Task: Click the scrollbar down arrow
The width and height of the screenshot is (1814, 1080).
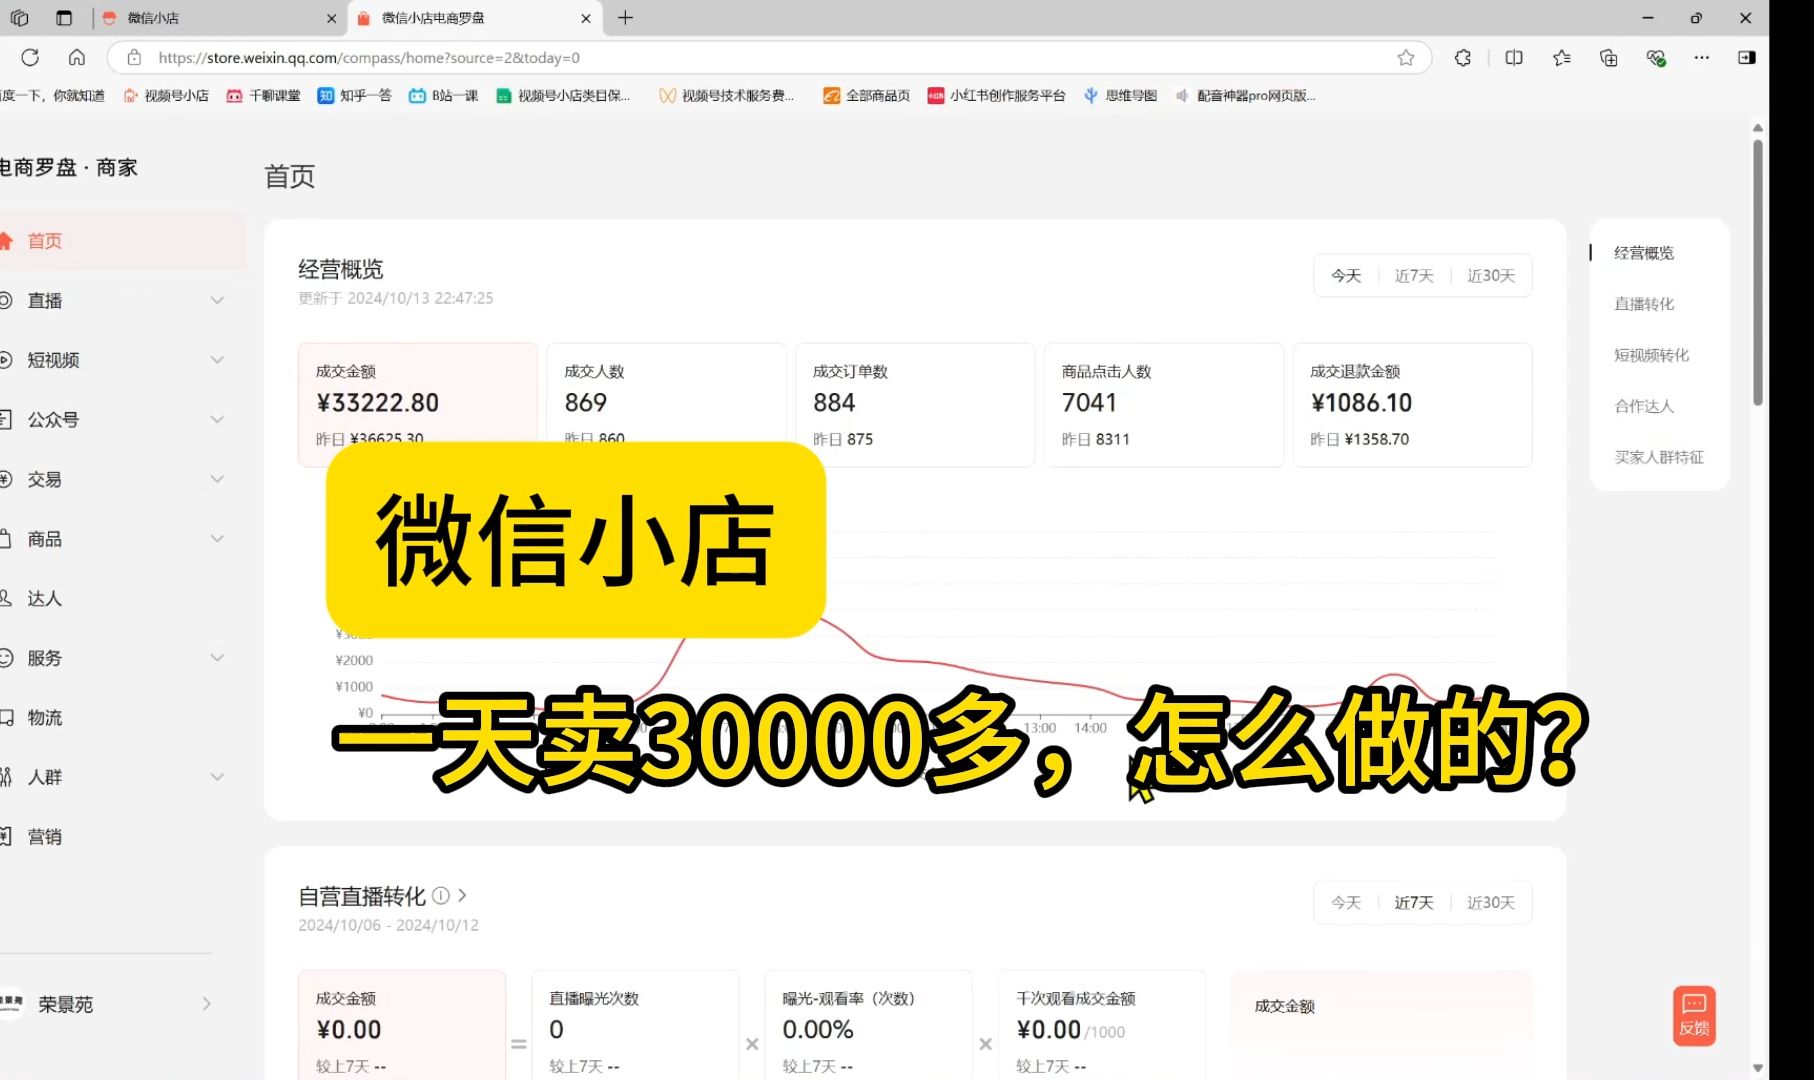Action: [x=1758, y=1068]
